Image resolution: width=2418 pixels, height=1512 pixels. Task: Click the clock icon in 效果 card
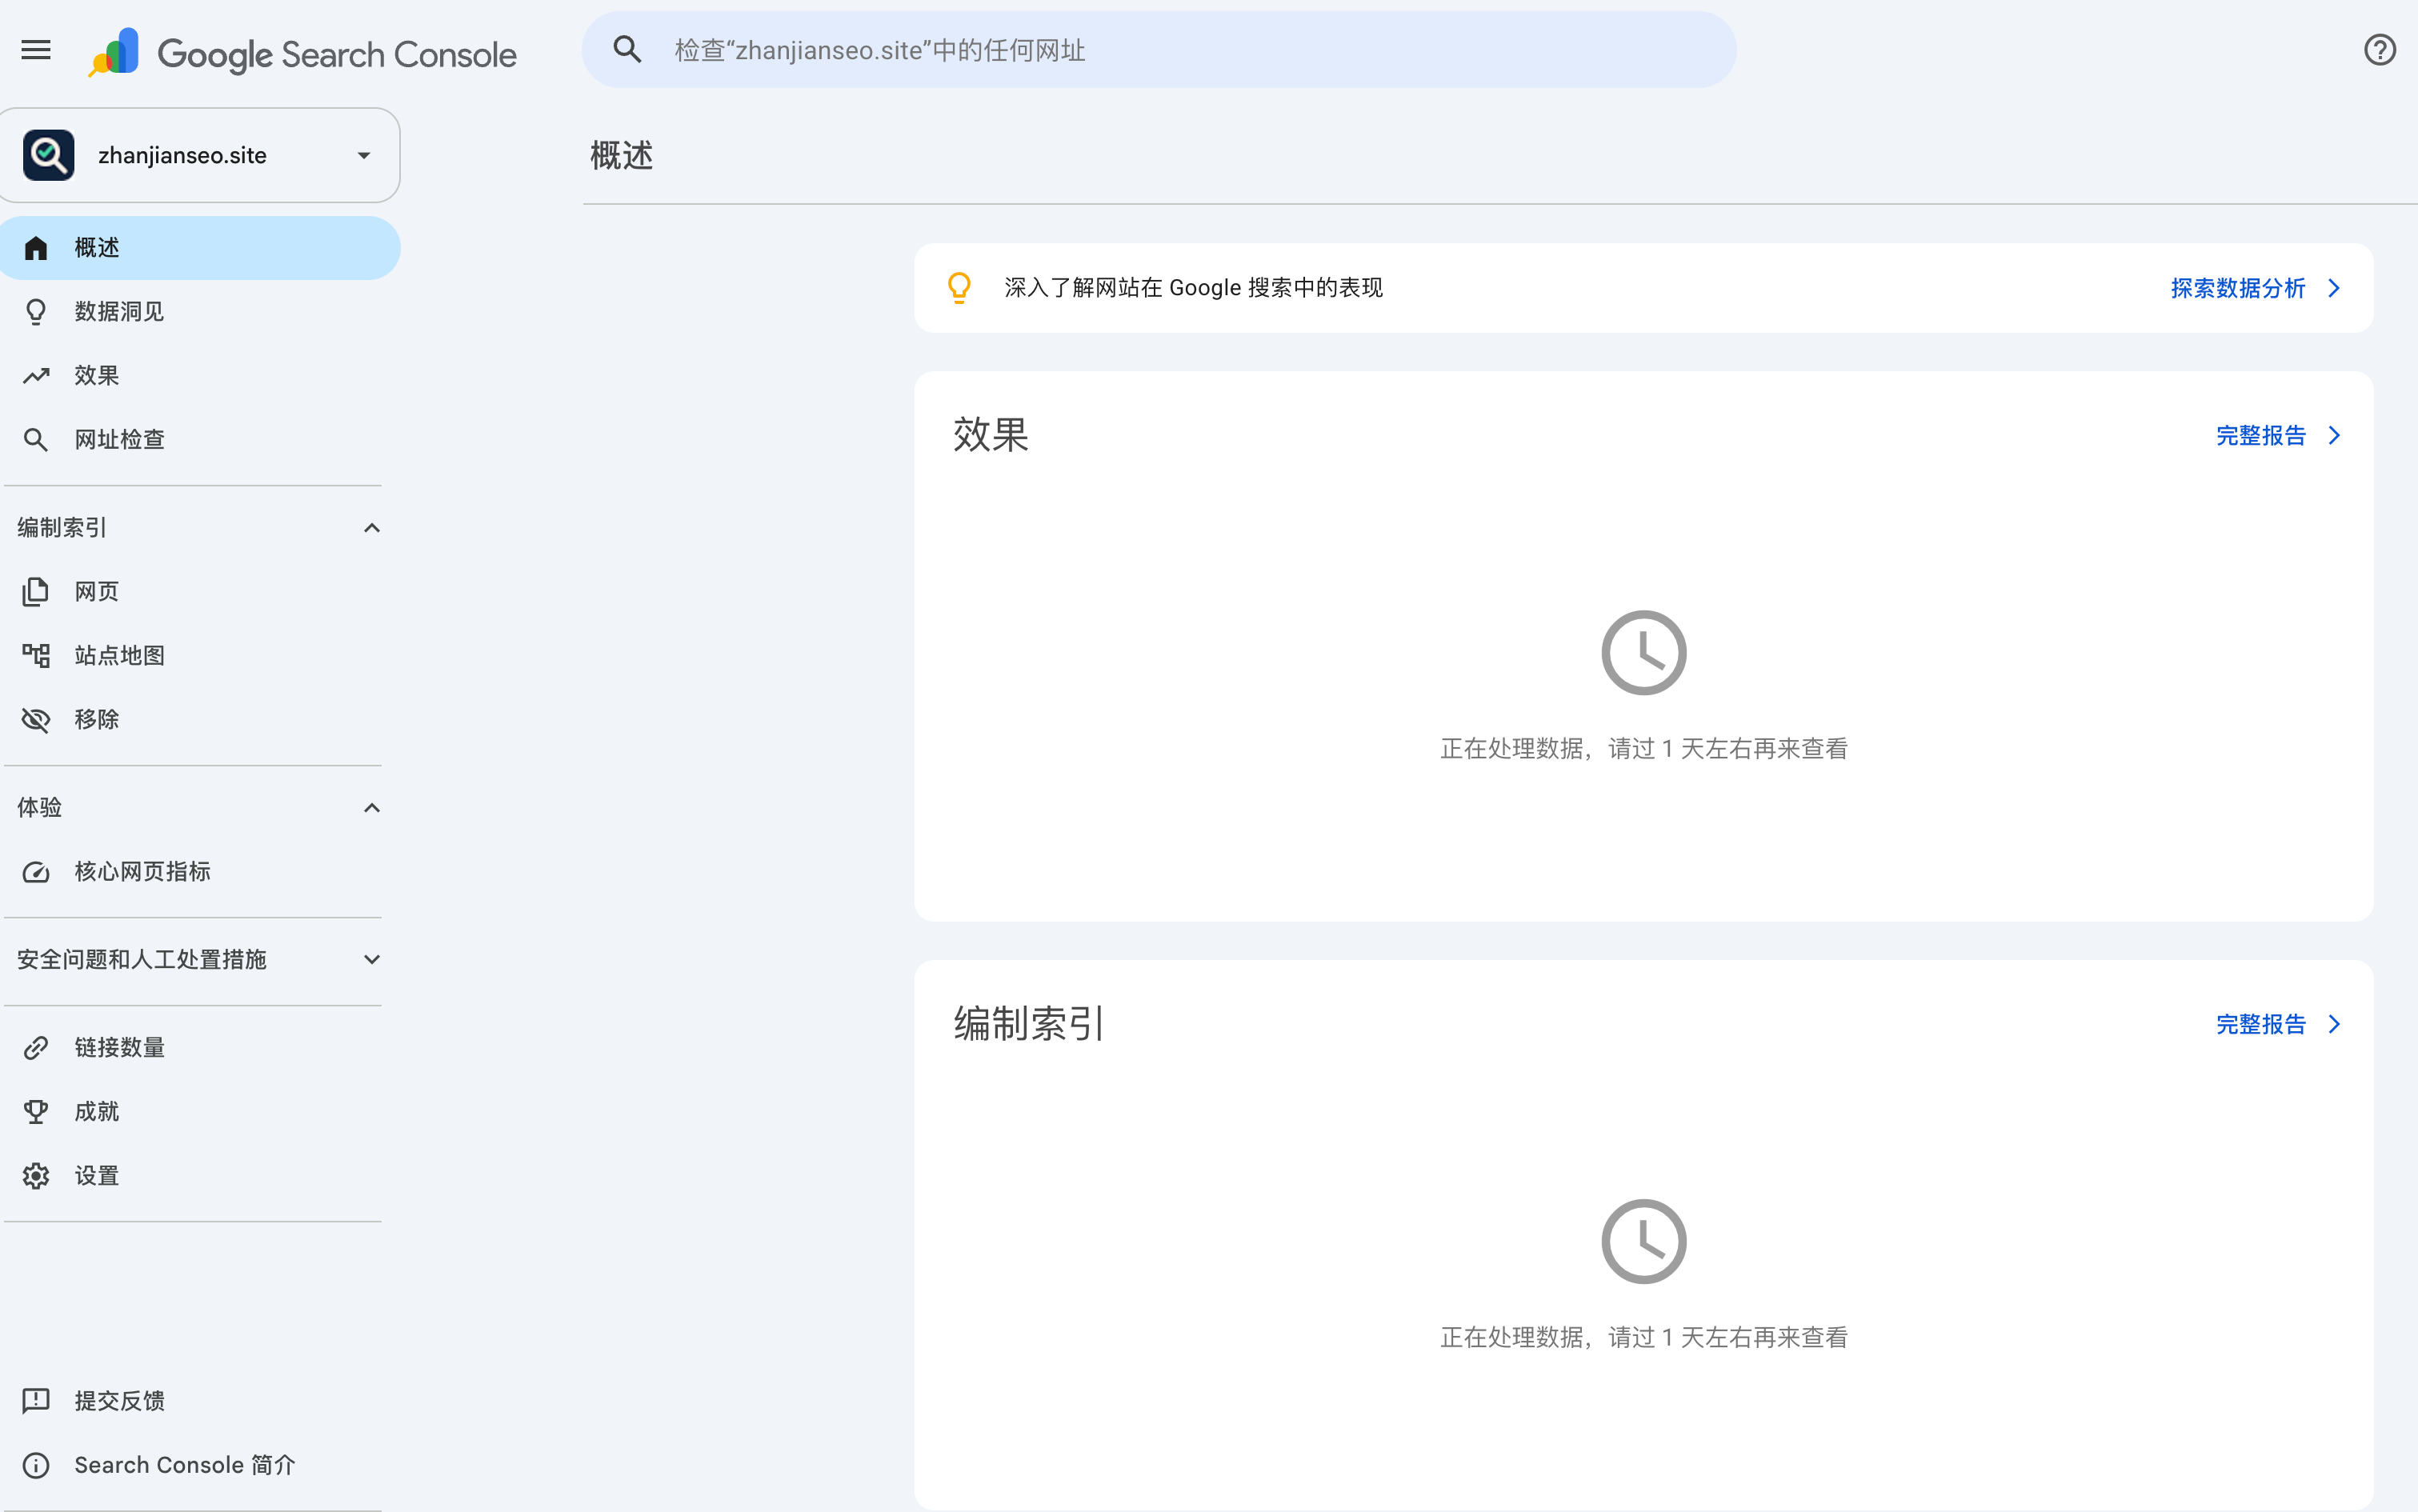point(1643,653)
